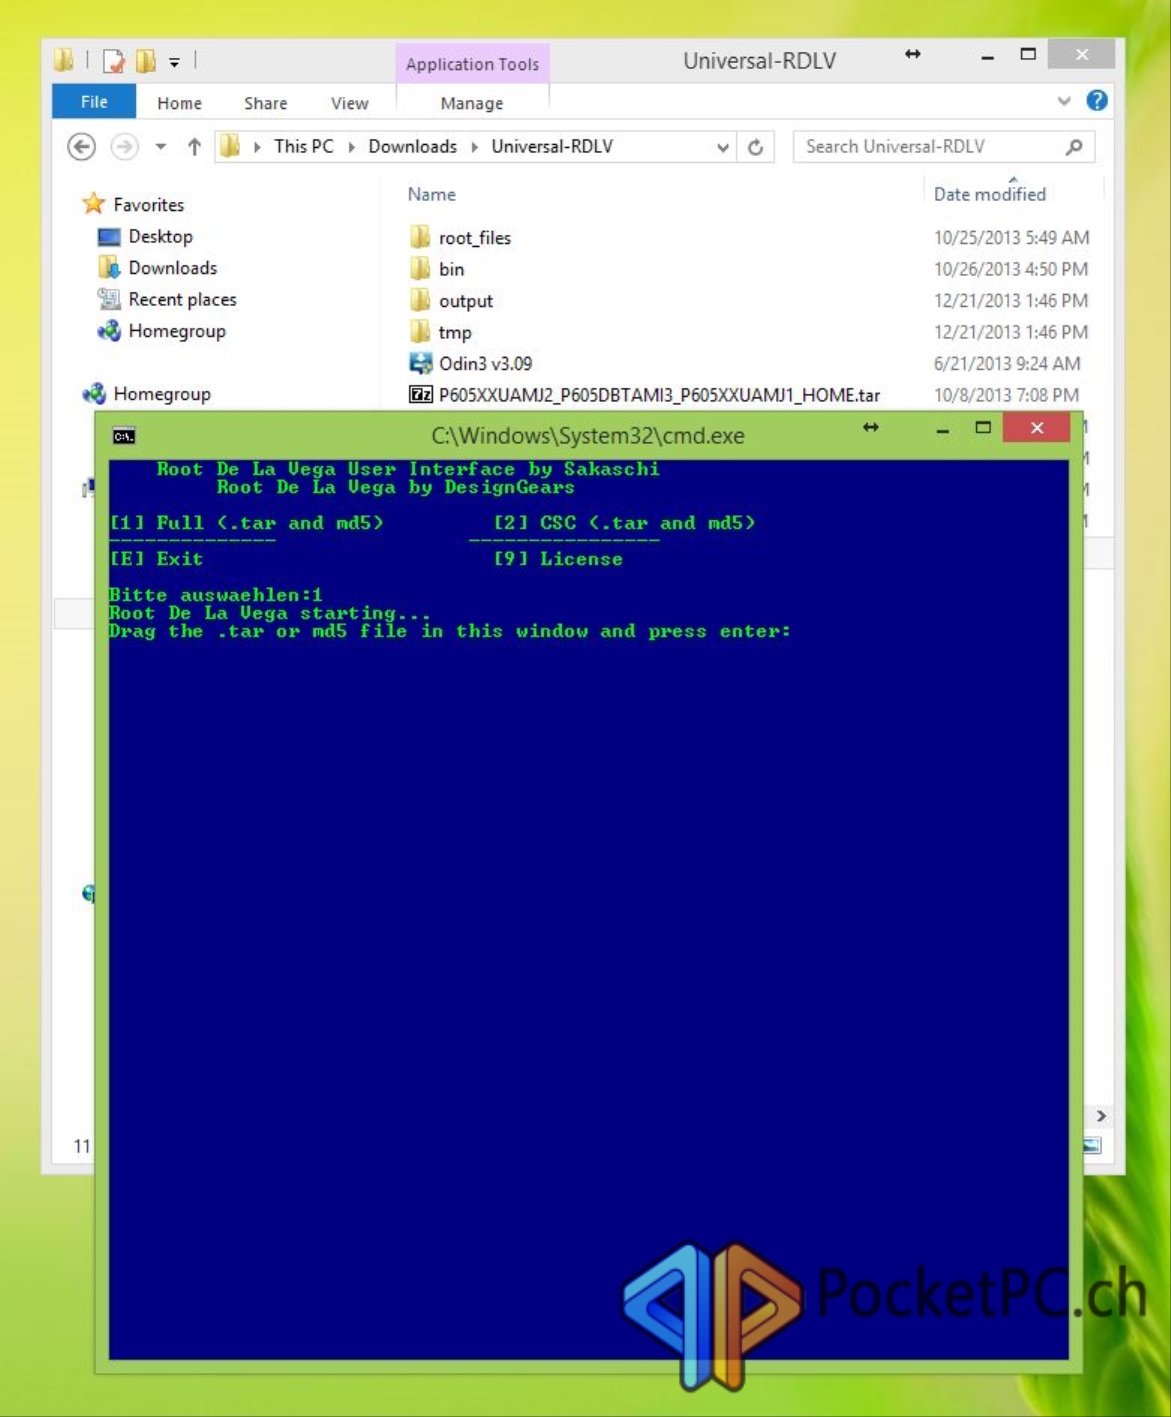Screen dimensions: 1171x1417
Task: Click the search magnifier icon
Action: pos(1074,147)
